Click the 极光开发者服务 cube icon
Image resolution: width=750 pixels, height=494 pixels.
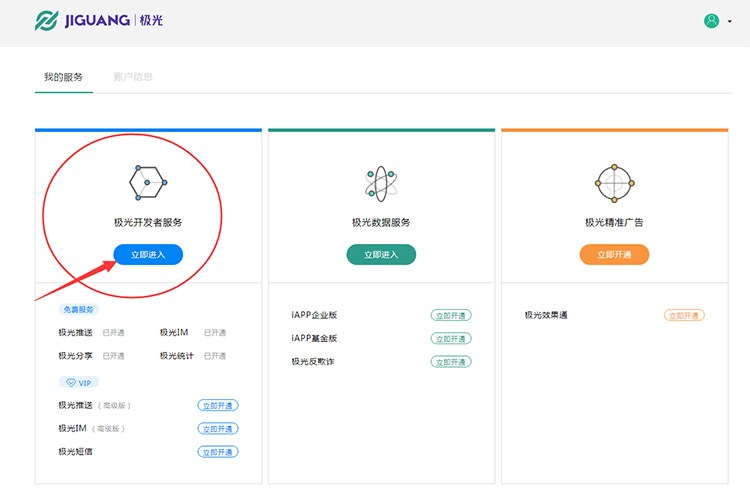[148, 183]
